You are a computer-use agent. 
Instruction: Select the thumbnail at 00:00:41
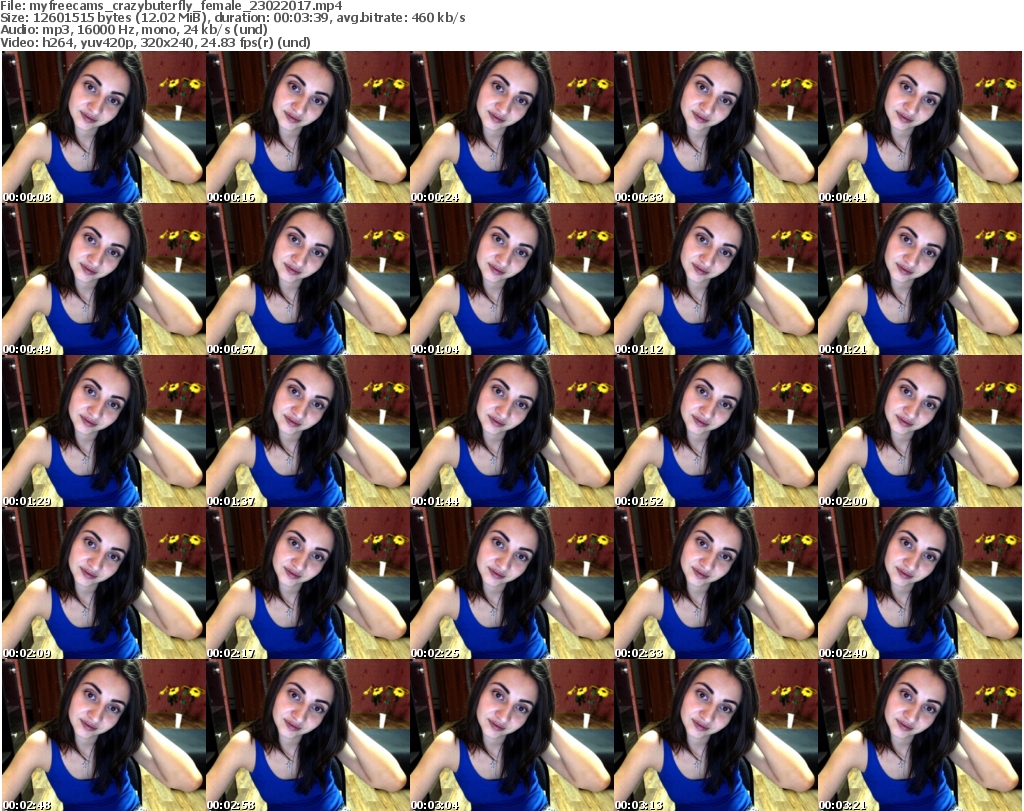point(920,127)
